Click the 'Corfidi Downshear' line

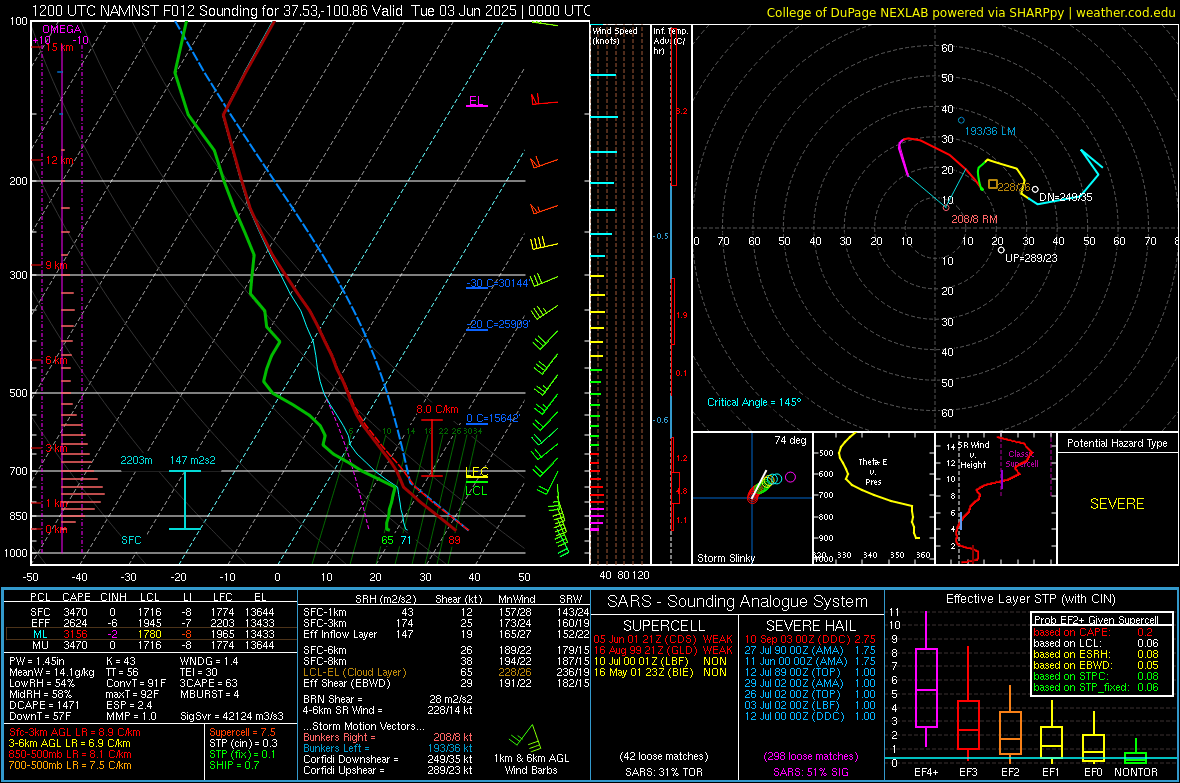coord(388,759)
